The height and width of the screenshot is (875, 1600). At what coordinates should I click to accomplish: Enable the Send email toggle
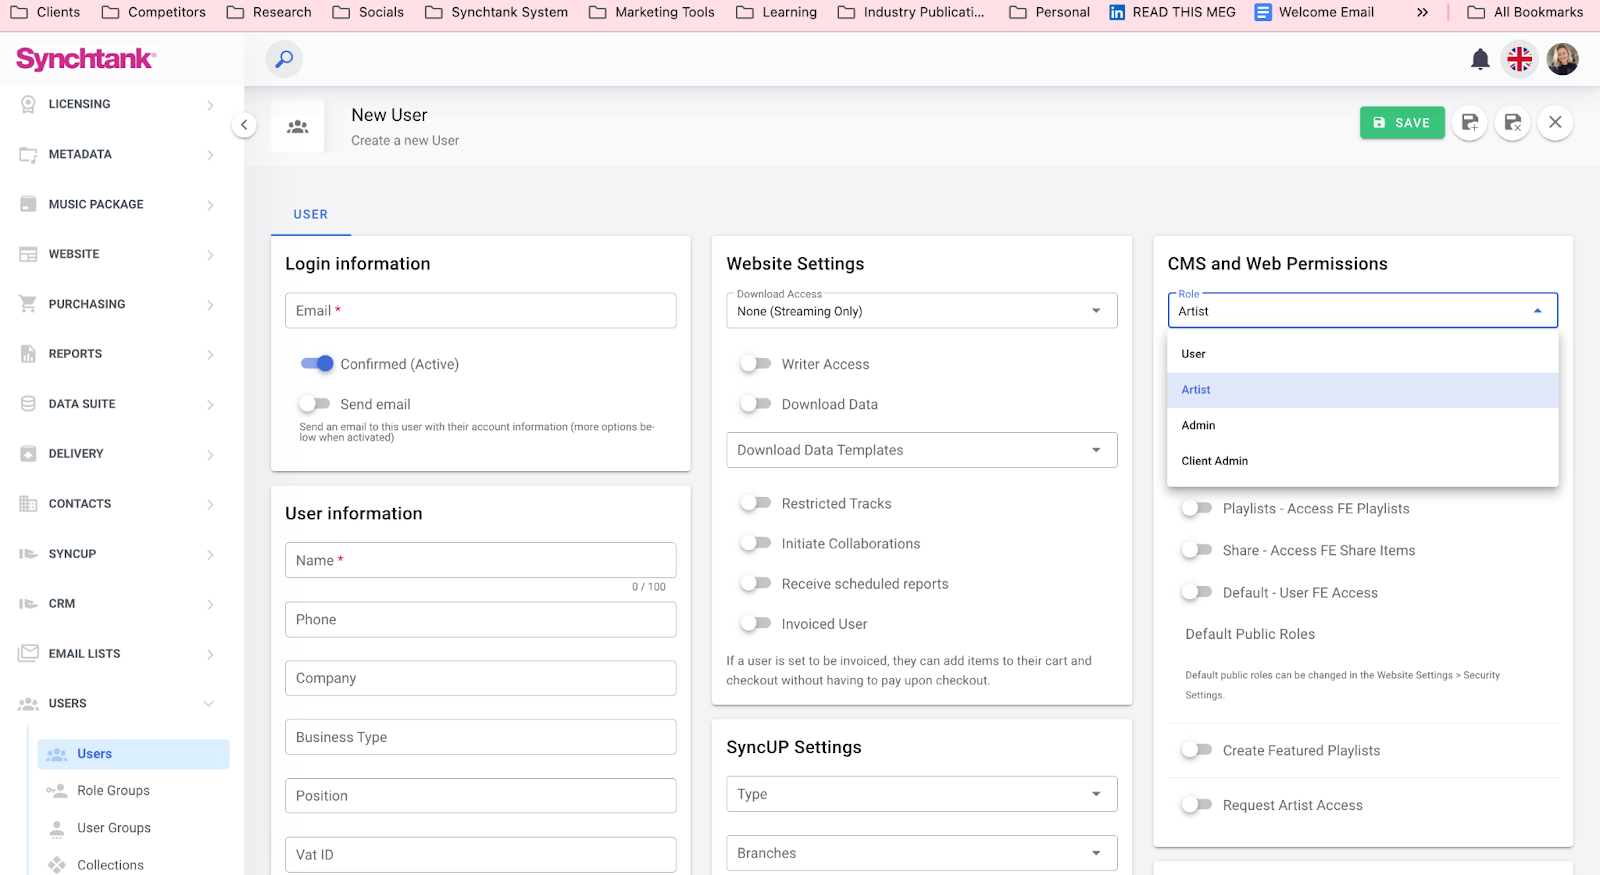[315, 404]
